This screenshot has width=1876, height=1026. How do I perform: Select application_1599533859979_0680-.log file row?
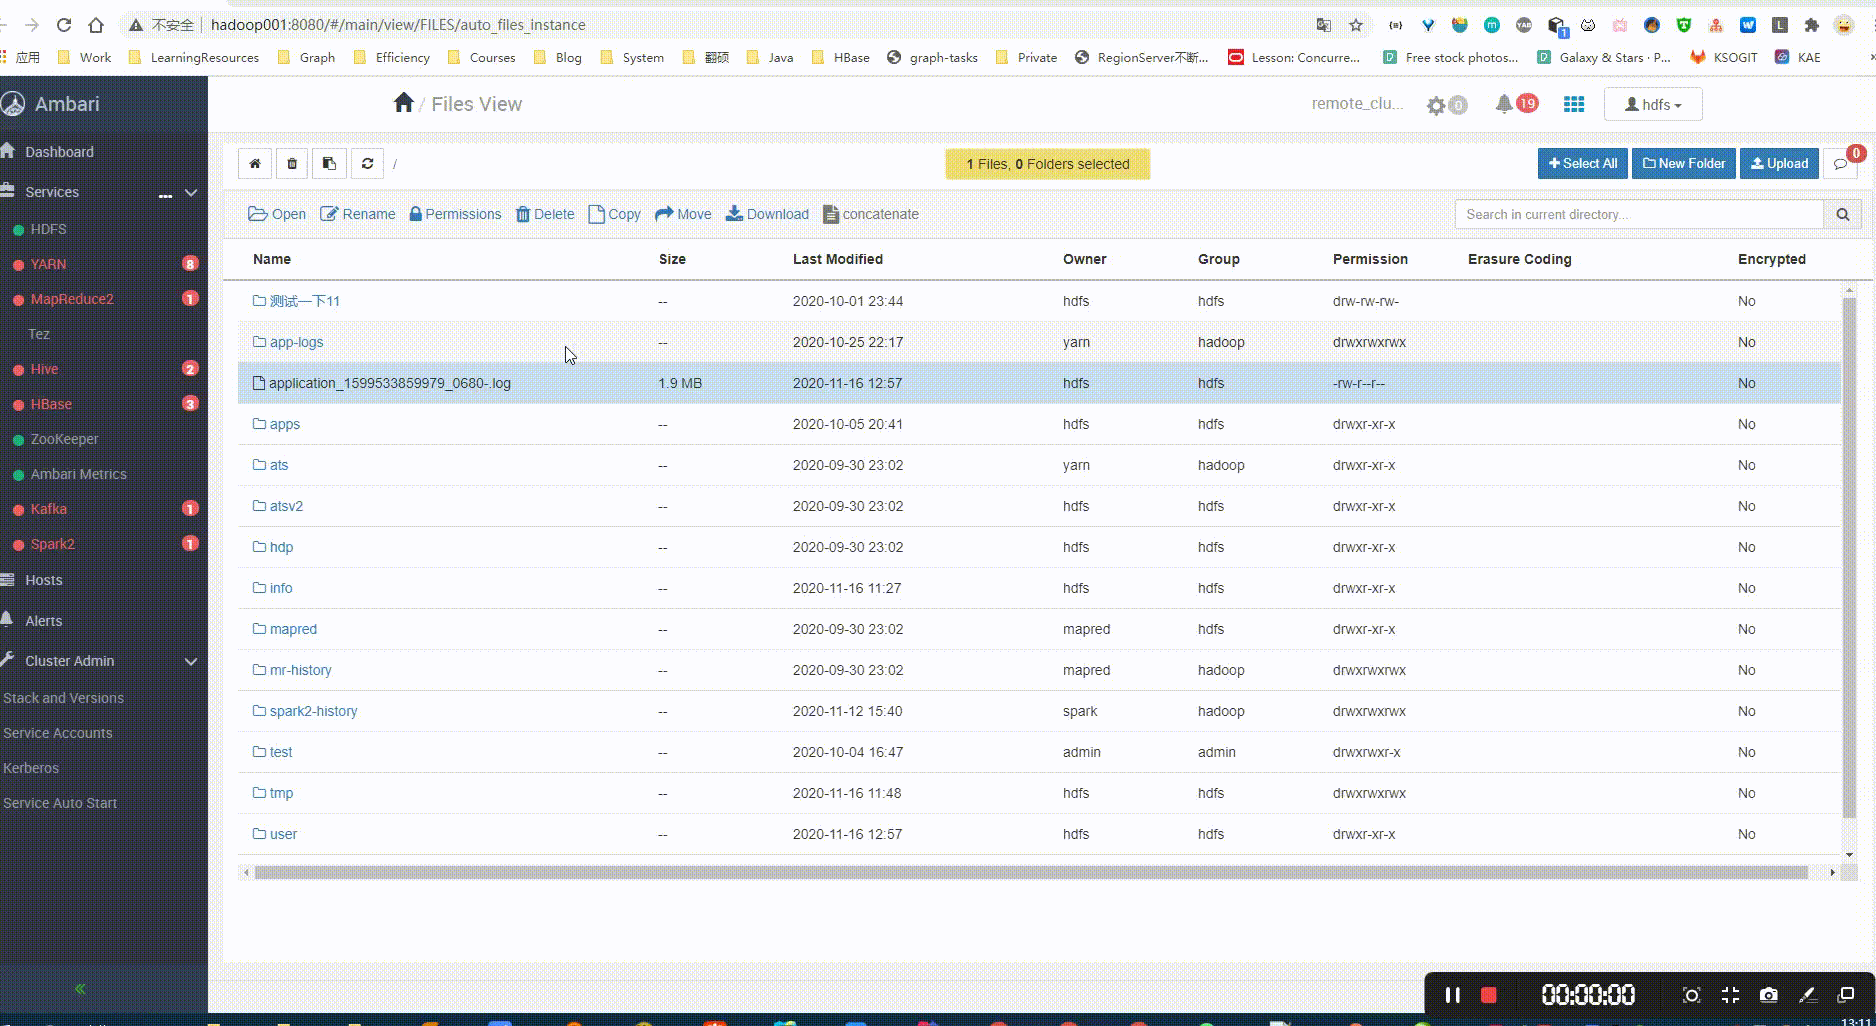click(1039, 383)
